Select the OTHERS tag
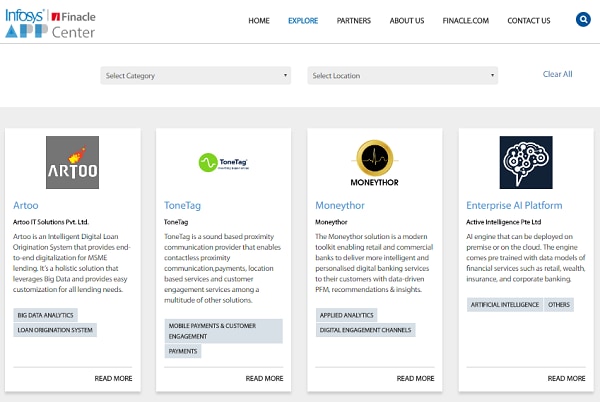Image resolution: width=600 pixels, height=402 pixels. coord(559,304)
